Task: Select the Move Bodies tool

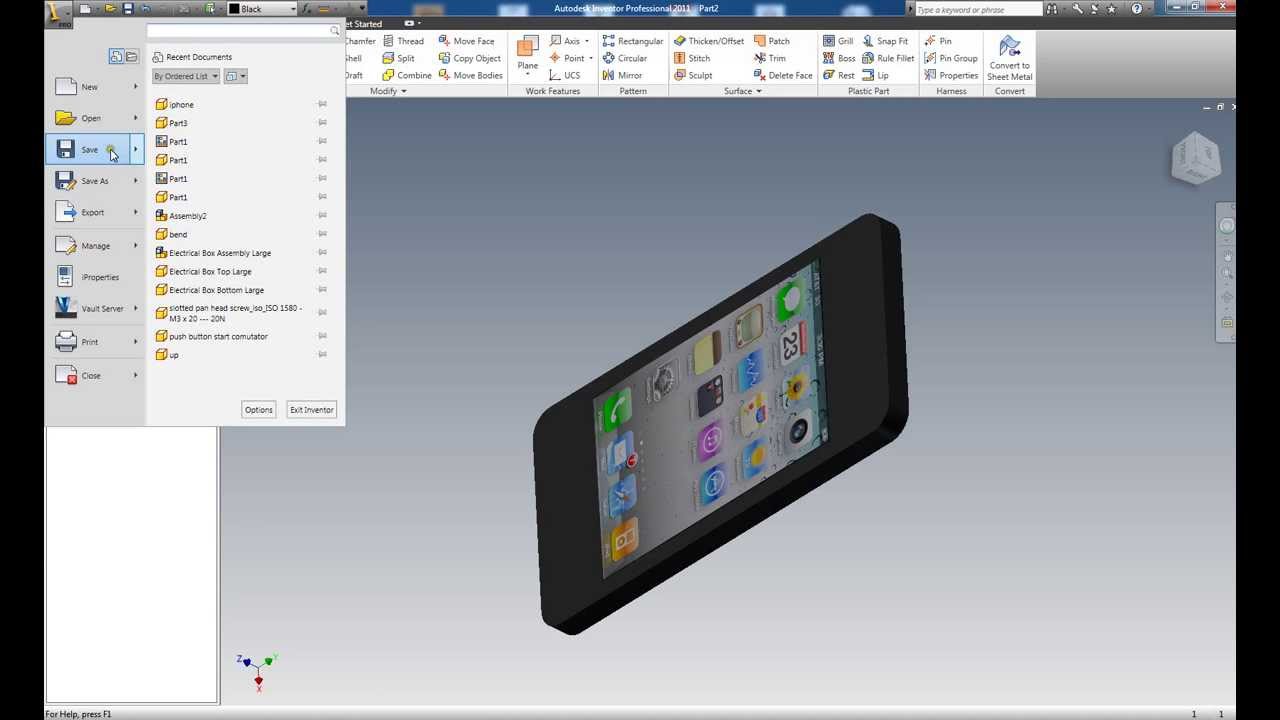Action: point(470,75)
